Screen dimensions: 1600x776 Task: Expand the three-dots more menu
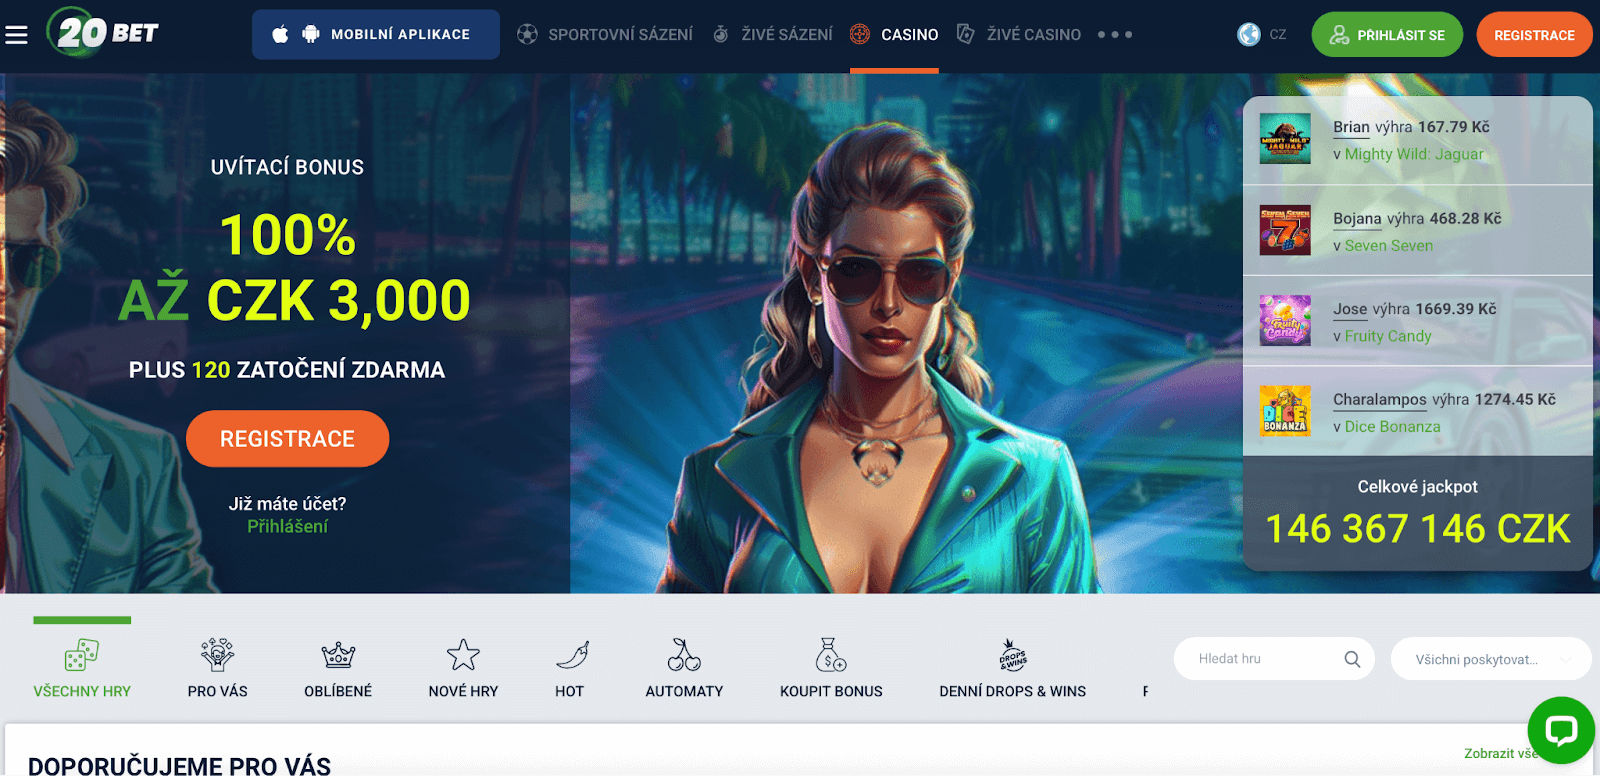tap(1115, 35)
